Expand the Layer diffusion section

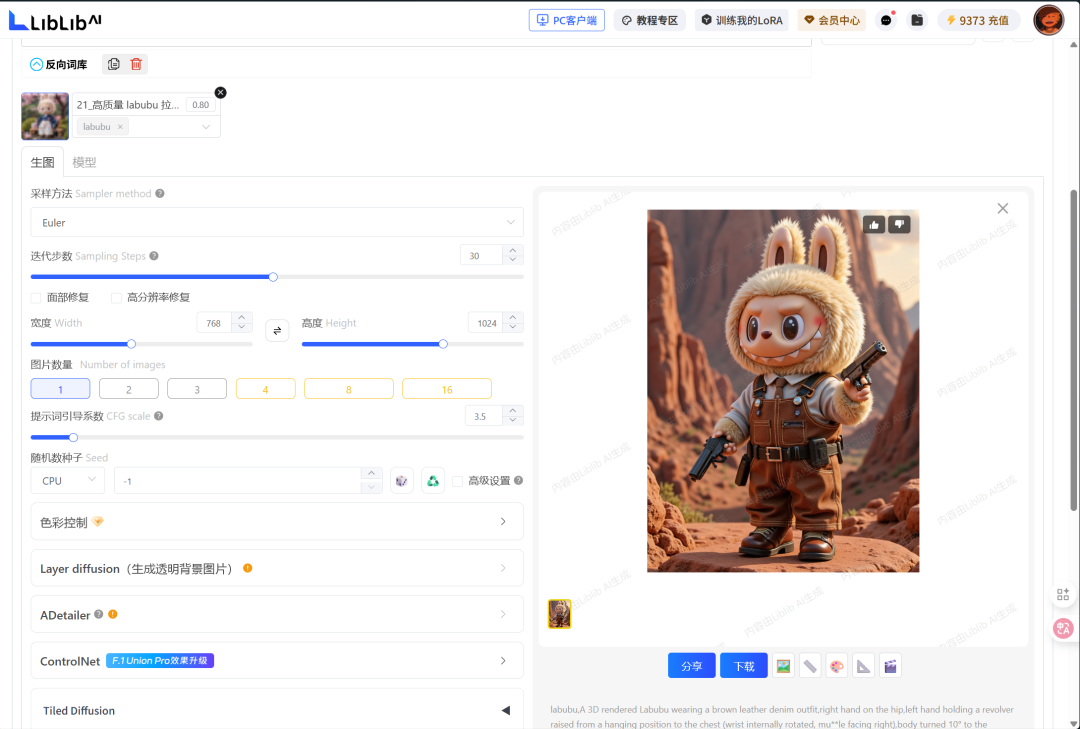(277, 568)
